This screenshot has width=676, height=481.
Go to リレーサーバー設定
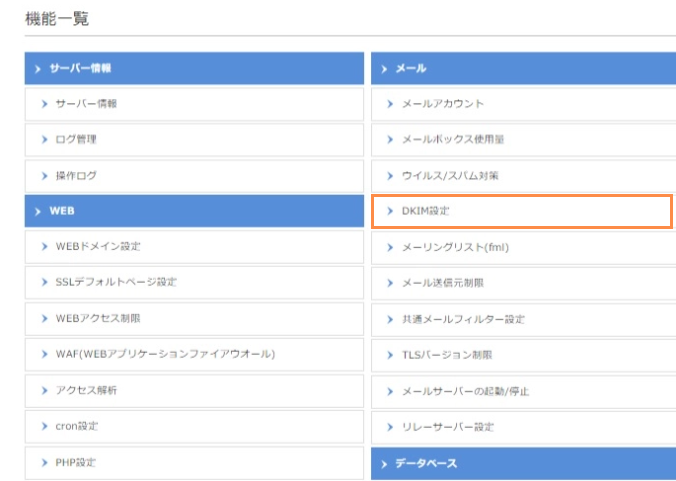click(x=523, y=428)
